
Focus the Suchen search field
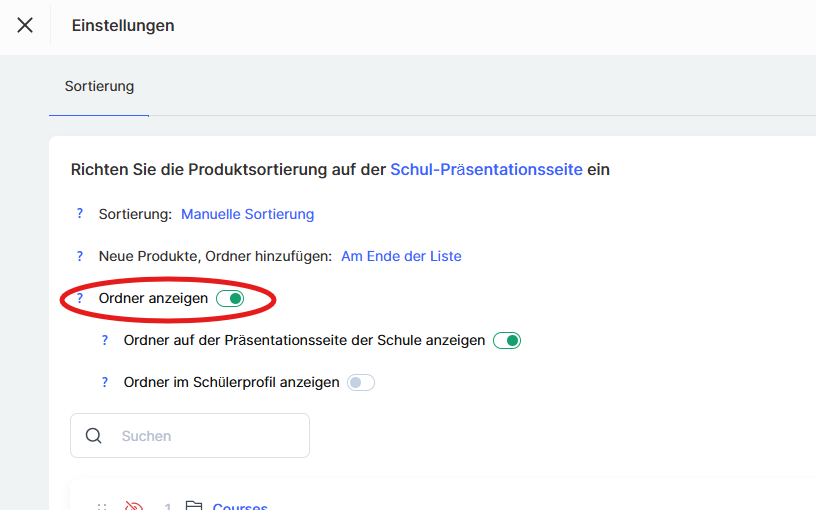[x=205, y=436]
